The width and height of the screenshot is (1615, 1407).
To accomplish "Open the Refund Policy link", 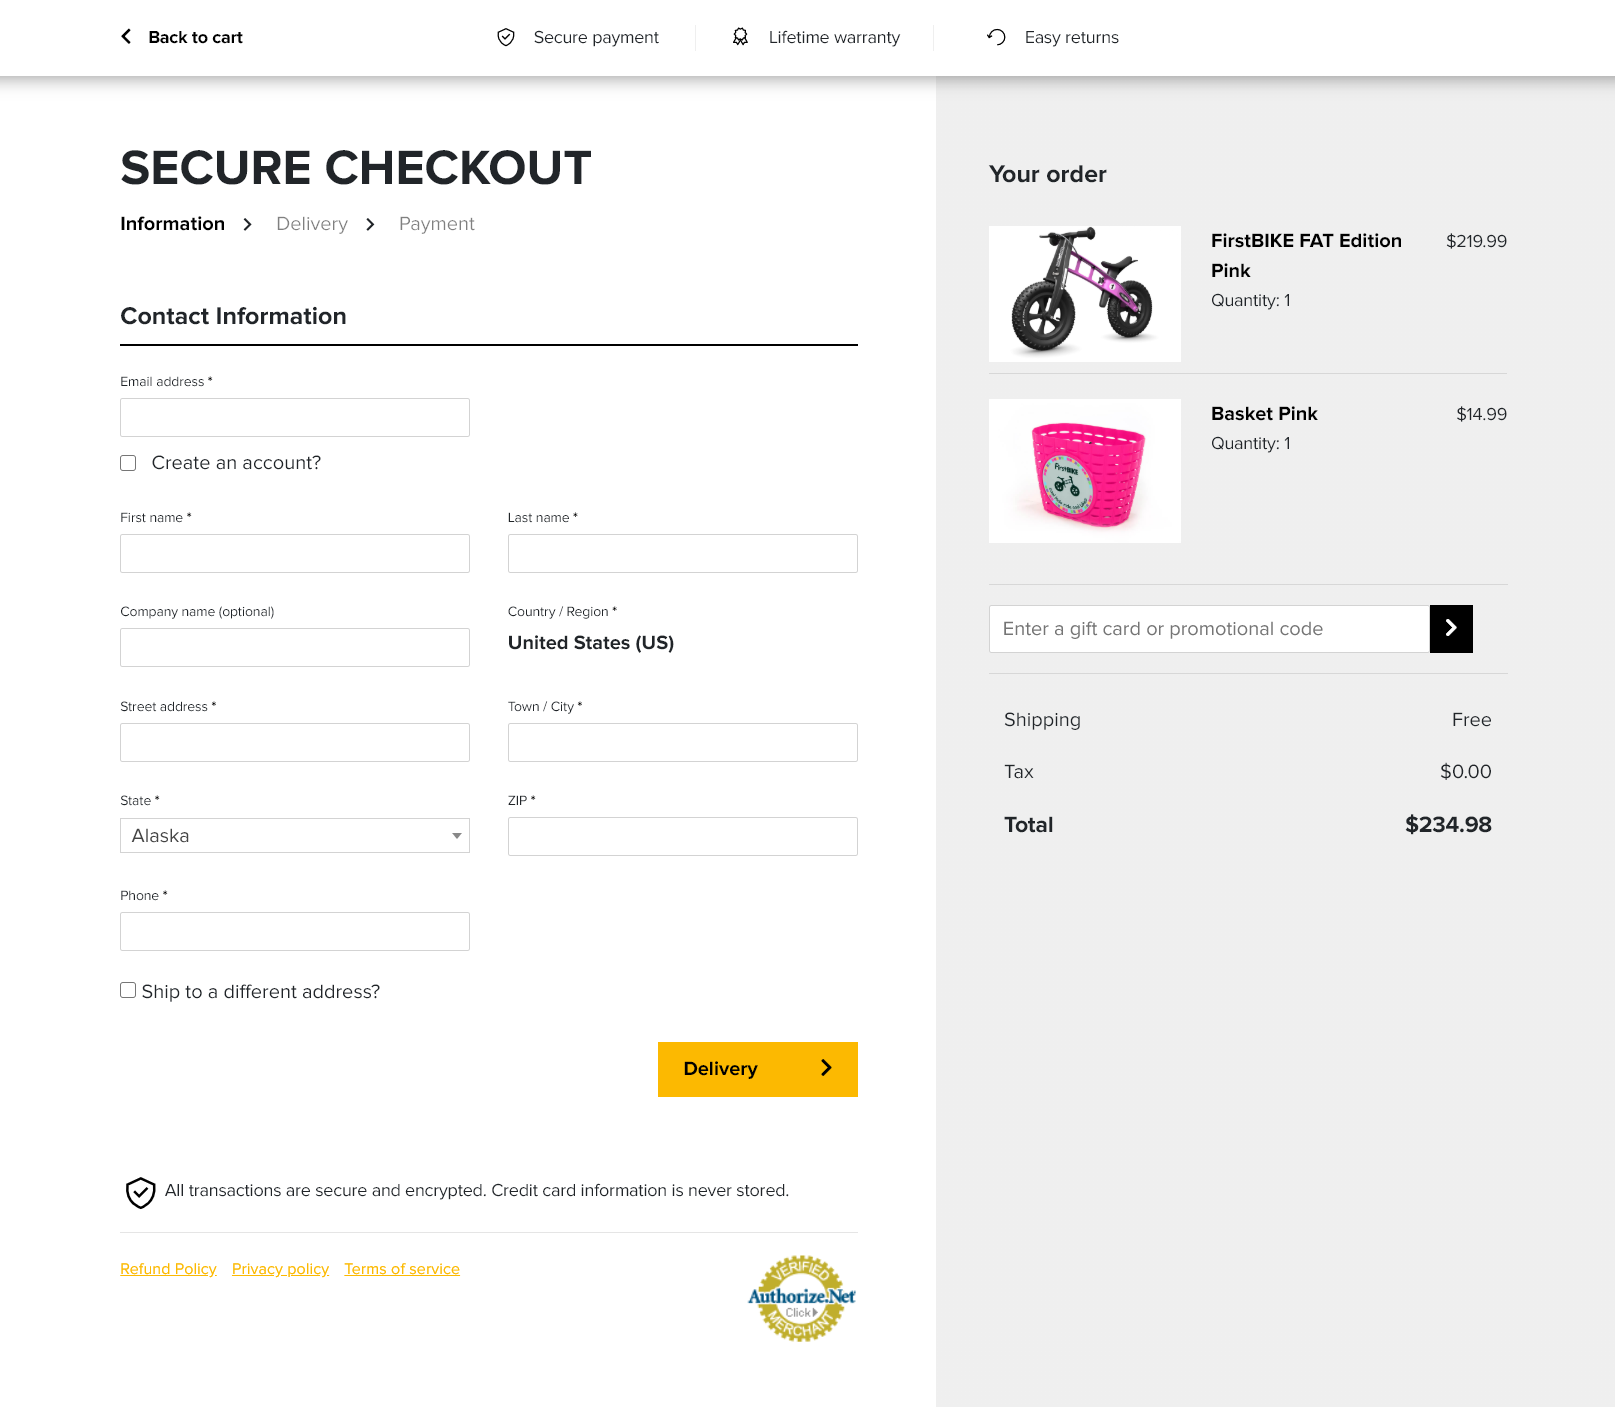I will 168,1269.
